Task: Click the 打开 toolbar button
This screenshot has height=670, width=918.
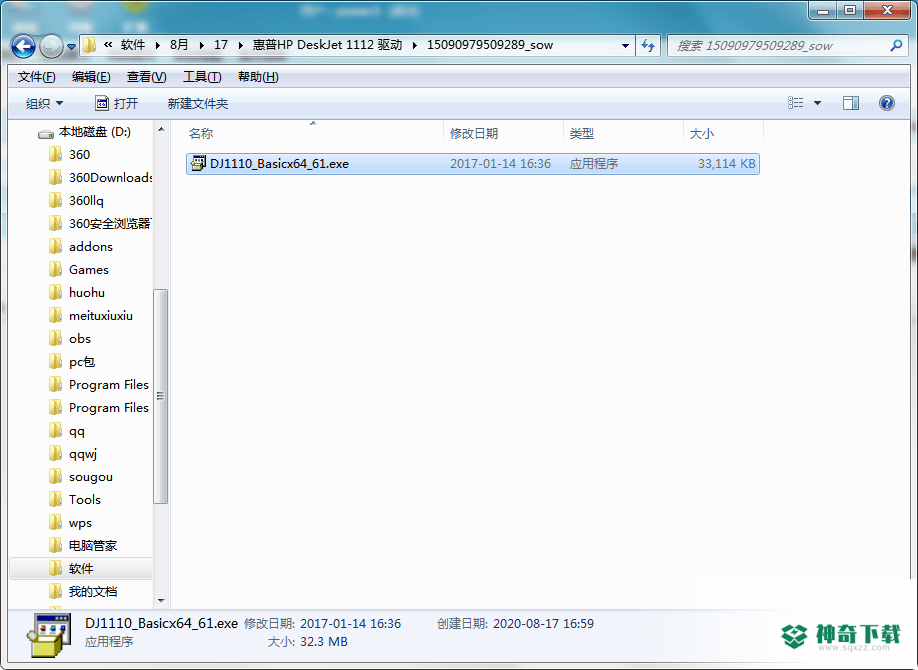Action: tap(117, 104)
